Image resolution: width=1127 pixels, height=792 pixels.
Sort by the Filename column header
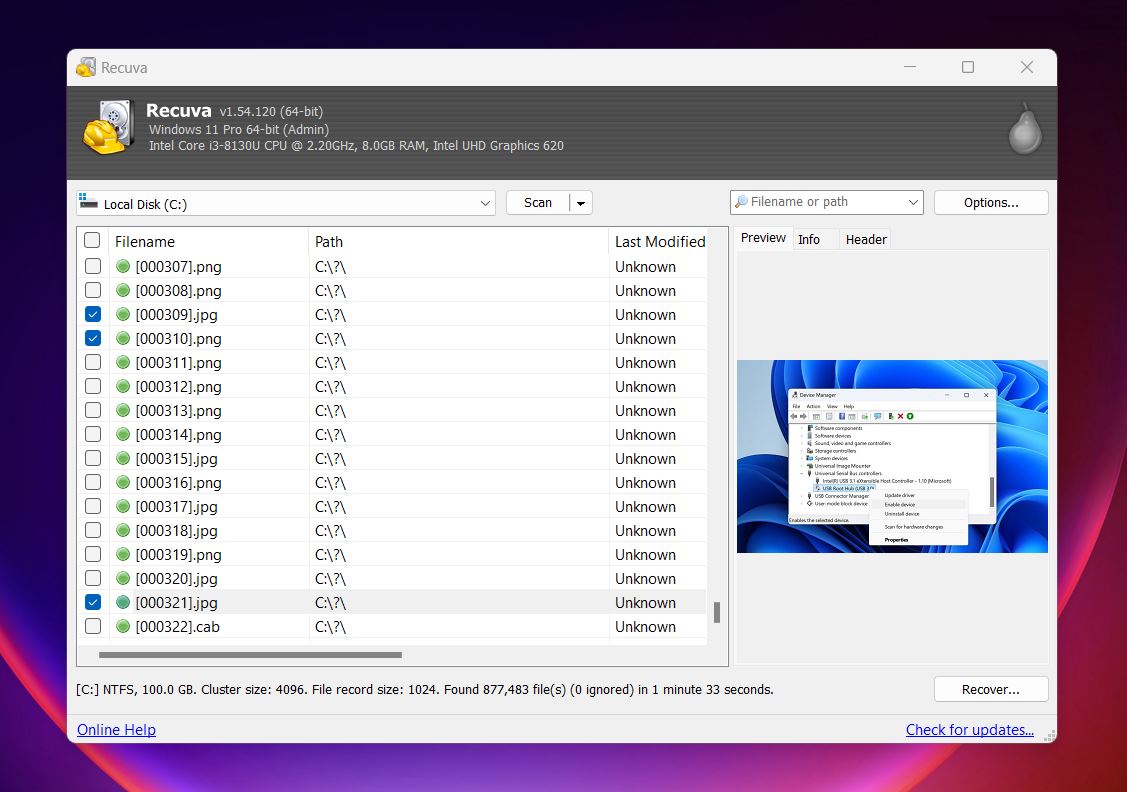[209, 241]
